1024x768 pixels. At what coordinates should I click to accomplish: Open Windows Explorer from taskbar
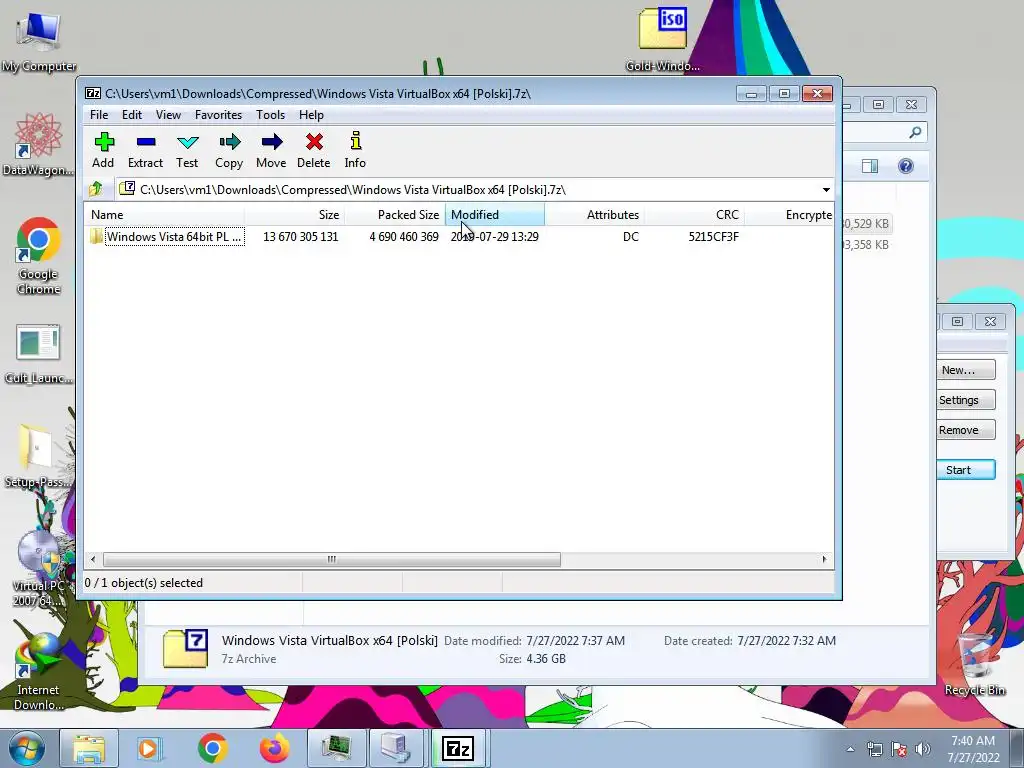[89, 748]
